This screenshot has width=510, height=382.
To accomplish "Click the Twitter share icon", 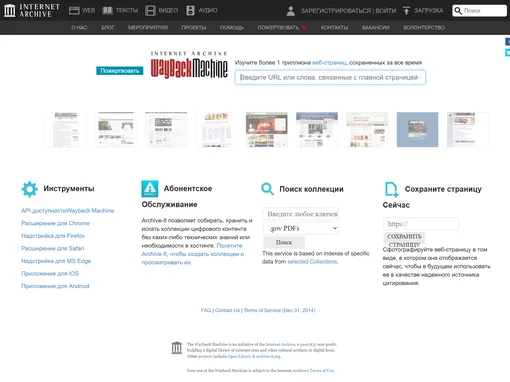I will click(508, 52).
